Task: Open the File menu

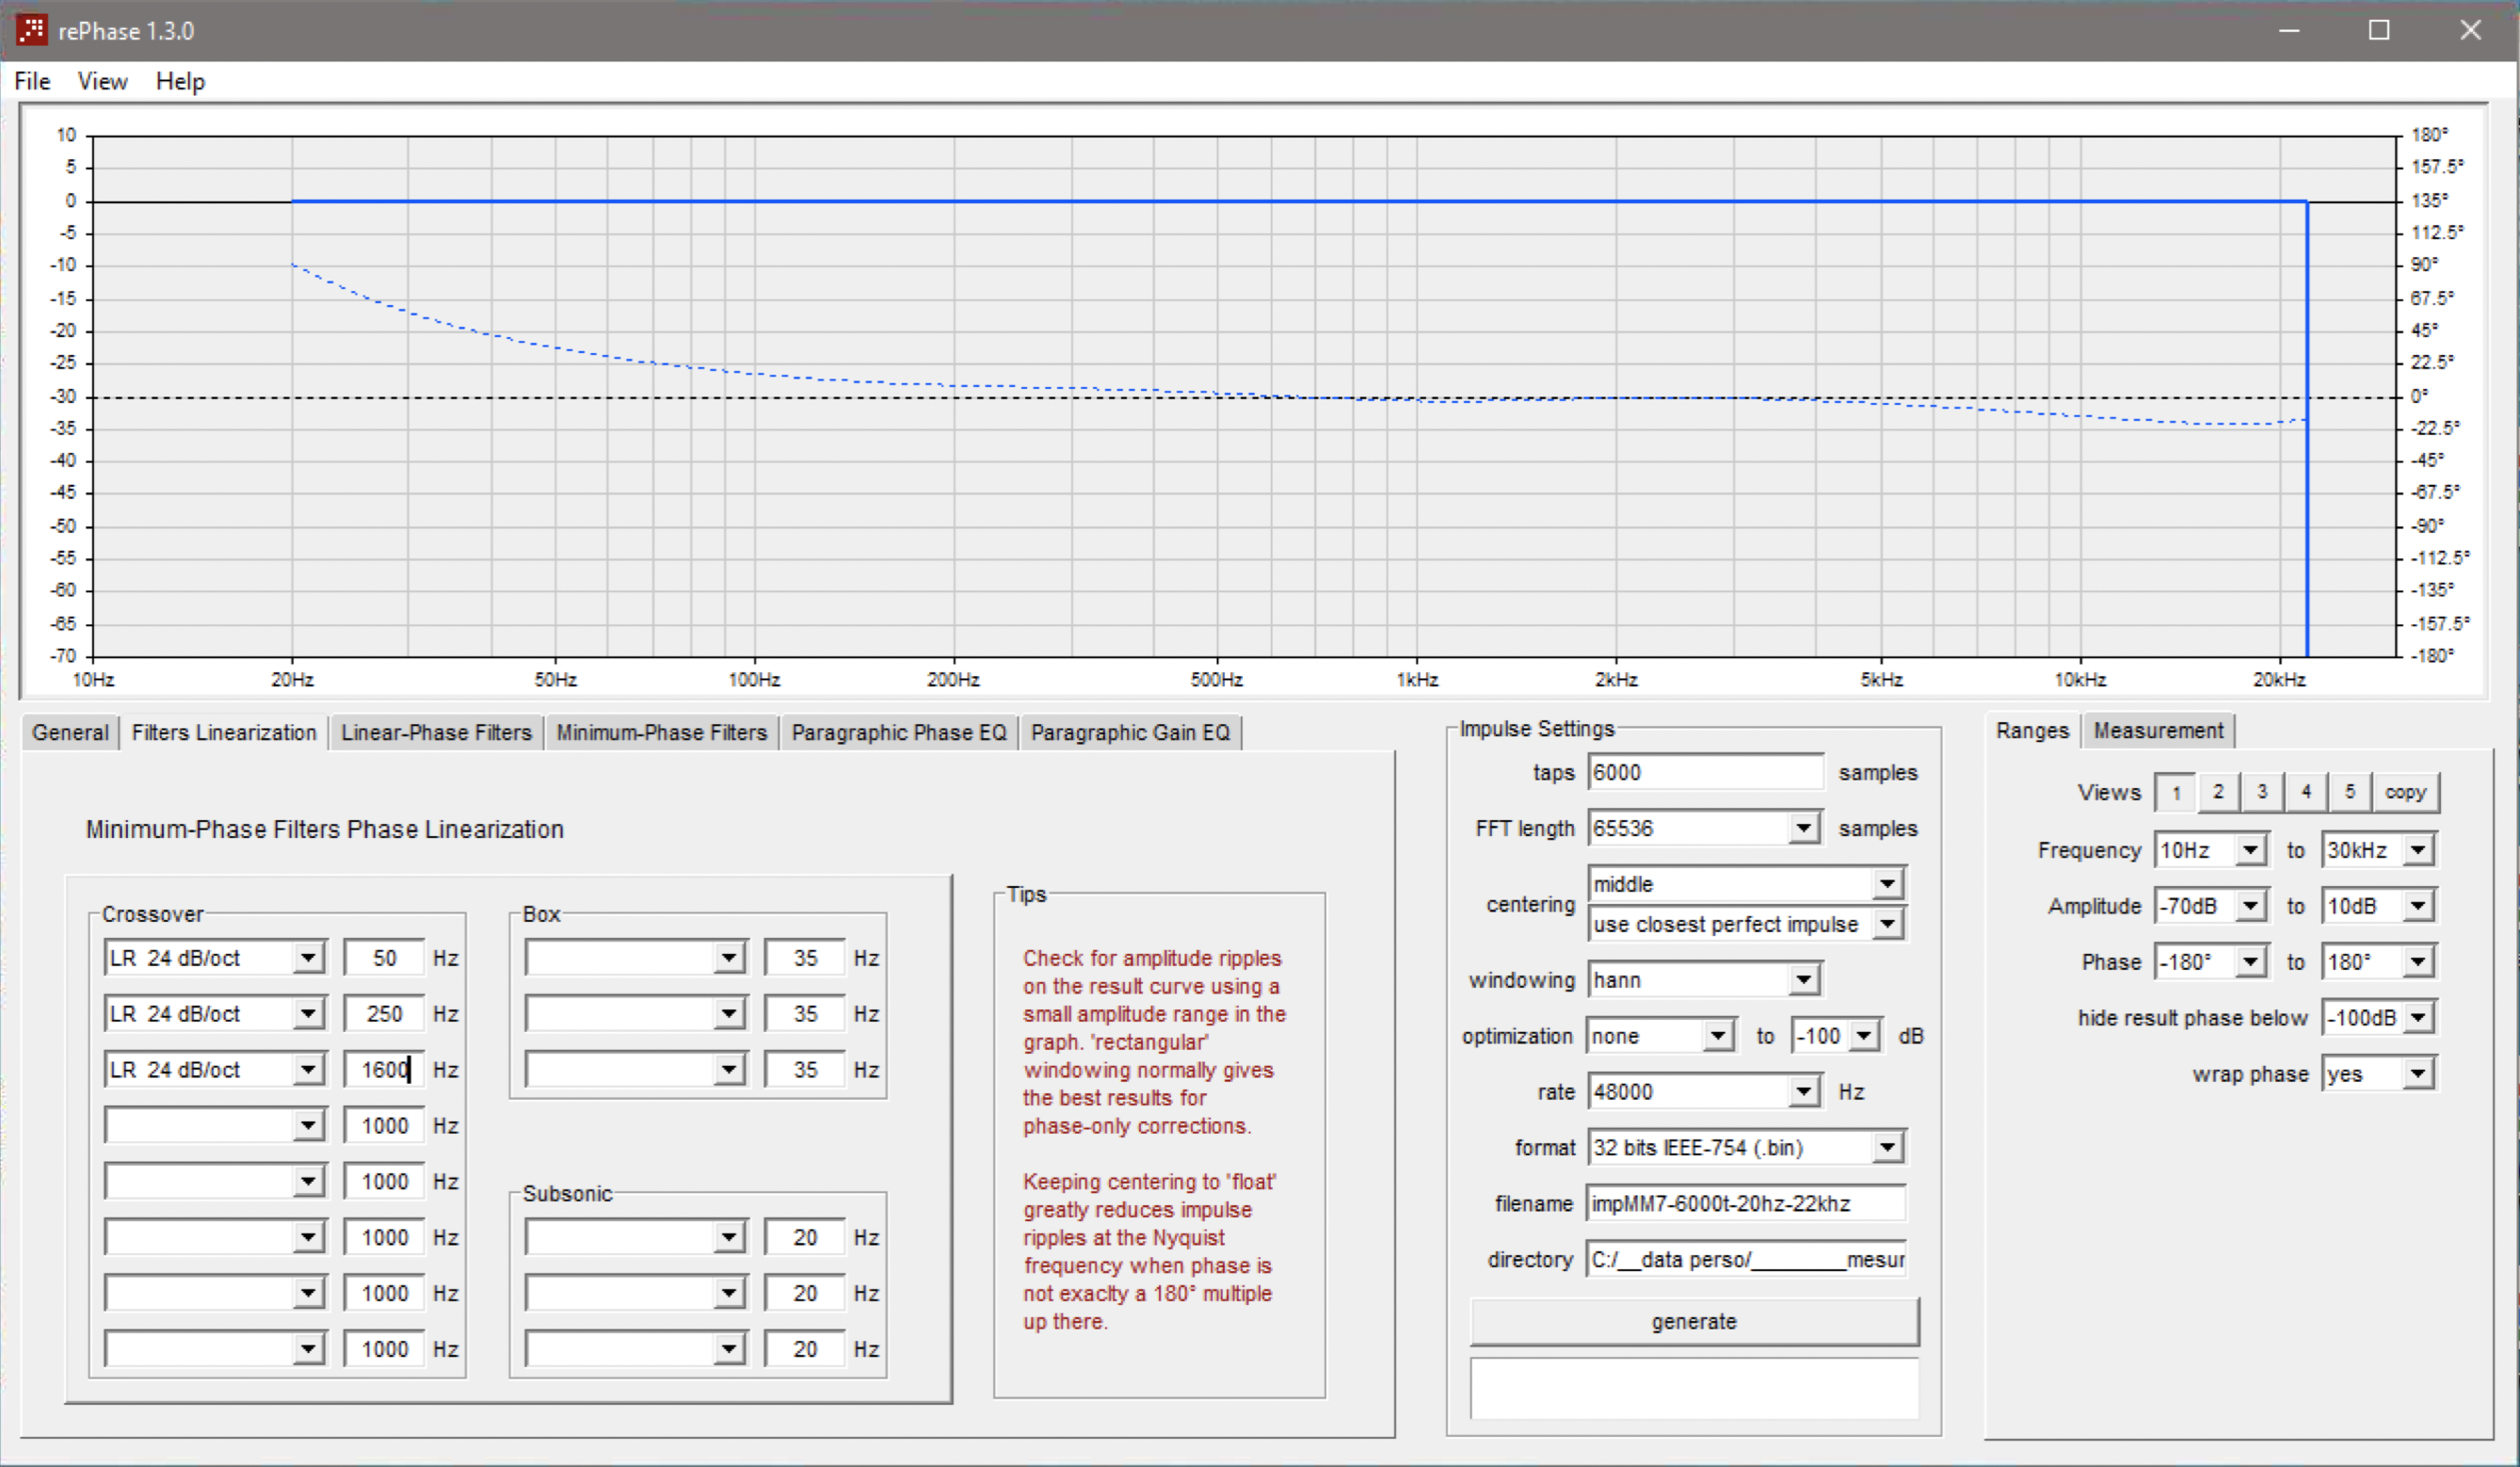Action: [32, 81]
